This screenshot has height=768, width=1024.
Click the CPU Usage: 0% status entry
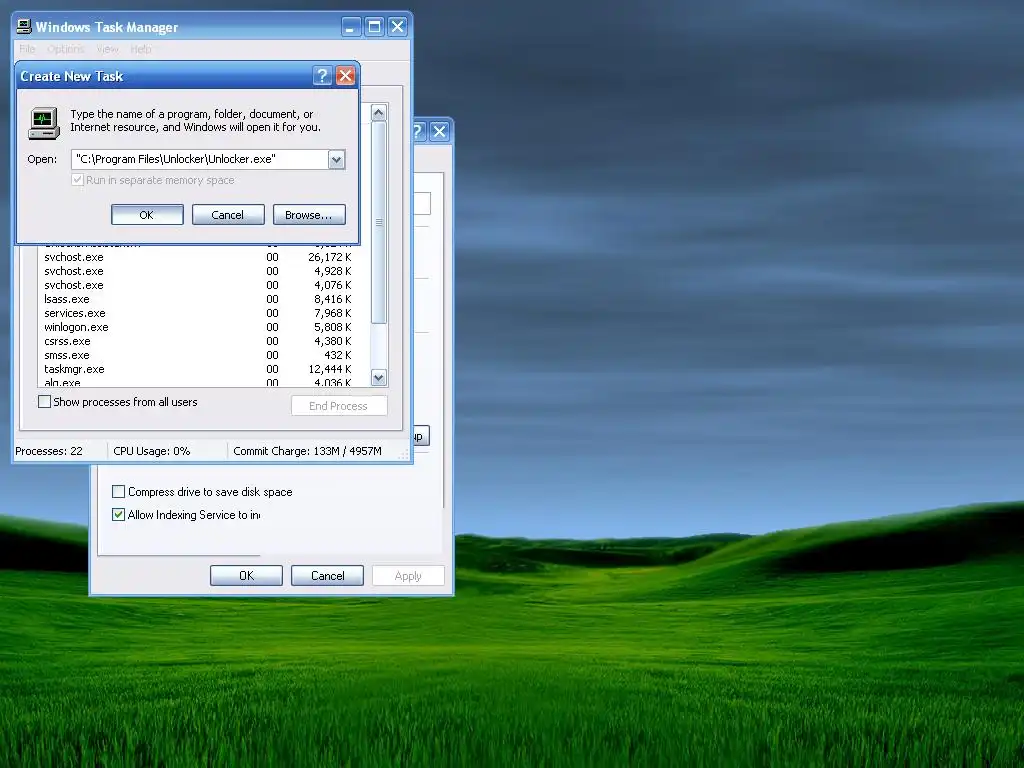click(x=152, y=451)
